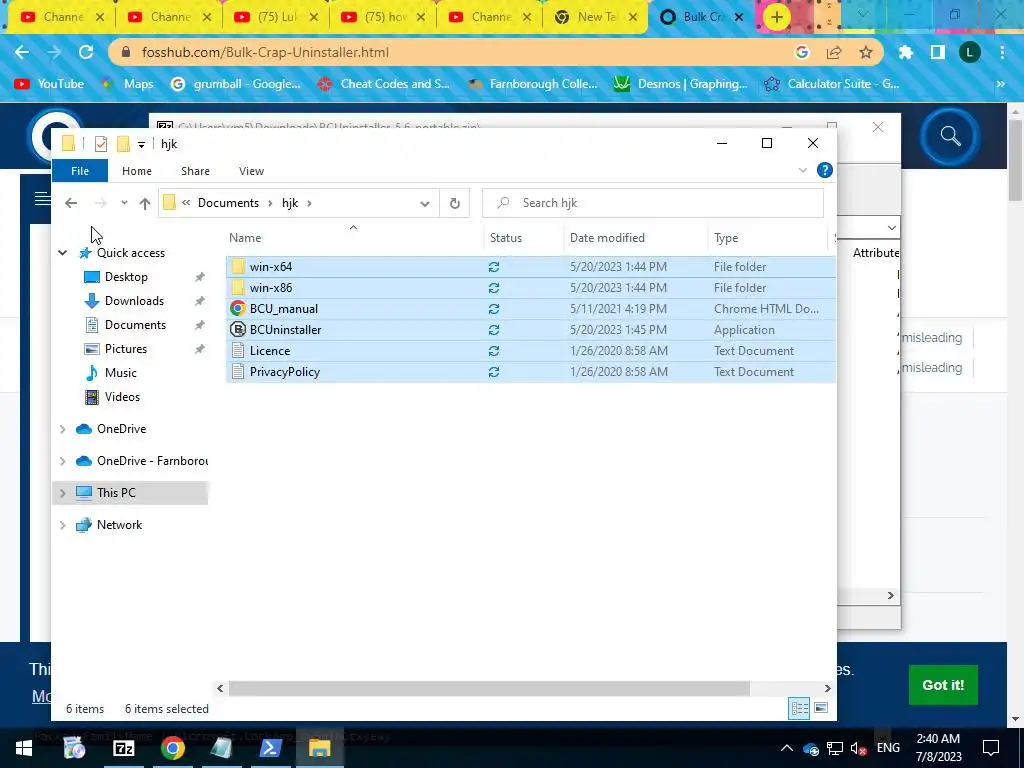Viewport: 1024px width, 768px height.
Task: Click the Properties quick access toolbar icon
Action: pos(101,144)
